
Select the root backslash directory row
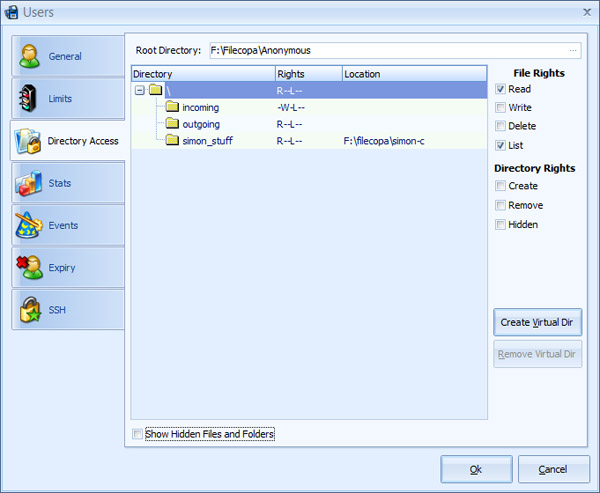(x=309, y=91)
